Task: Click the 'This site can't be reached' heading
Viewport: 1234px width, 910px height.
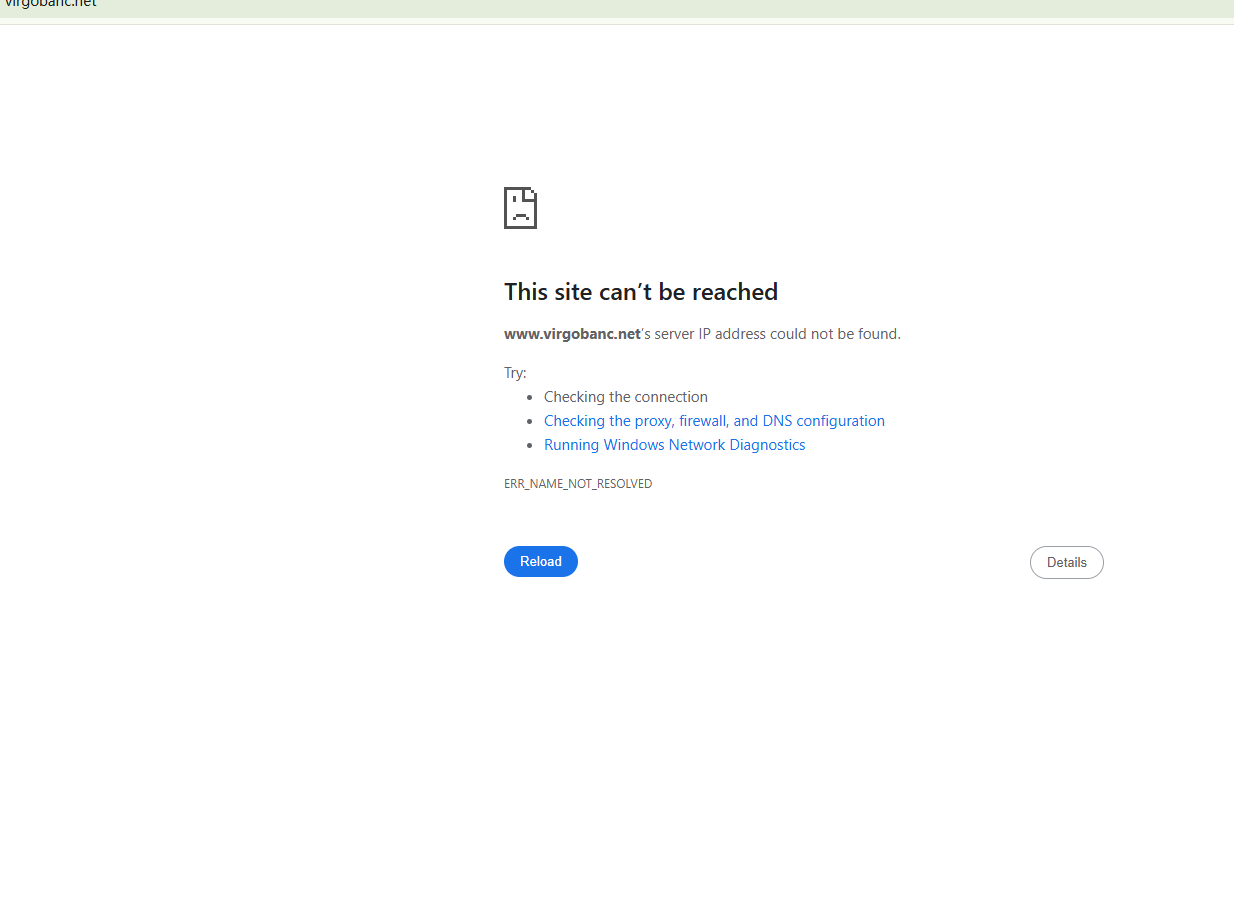Action: click(641, 292)
